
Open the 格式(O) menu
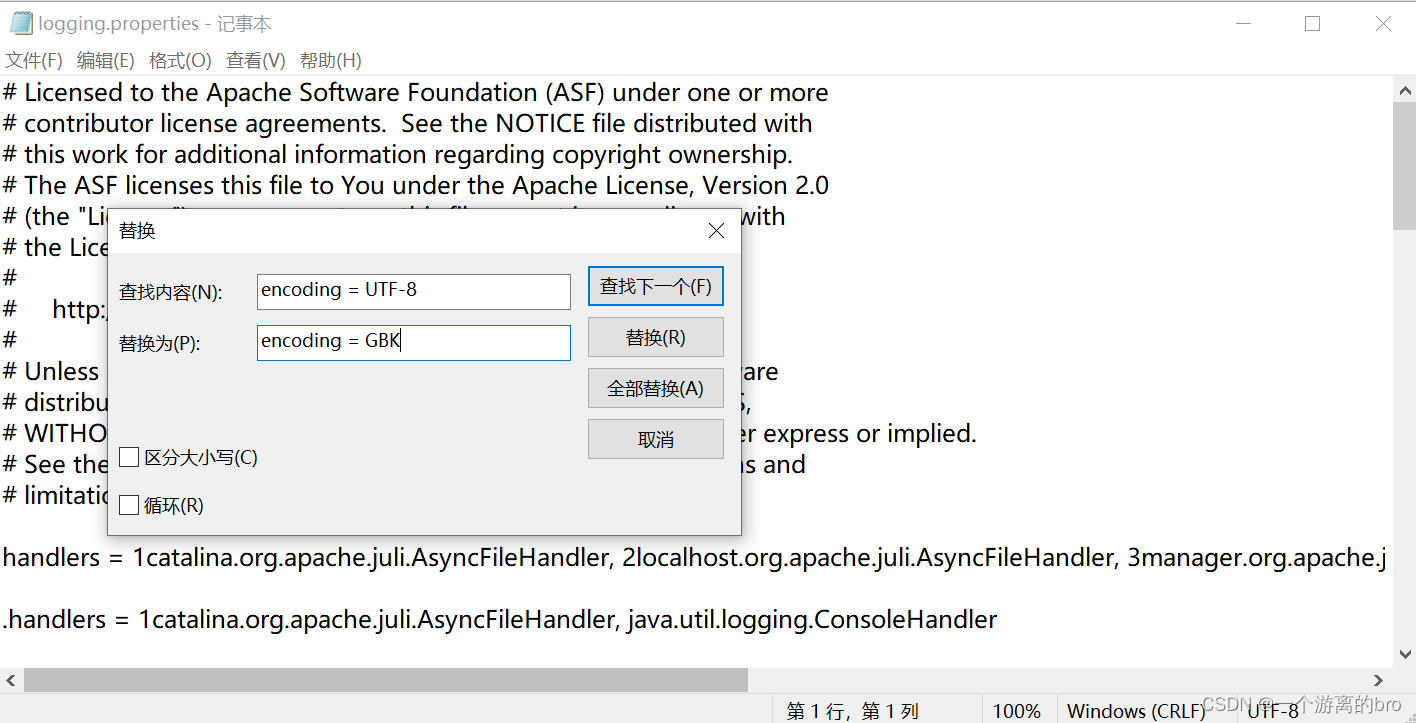coord(179,60)
